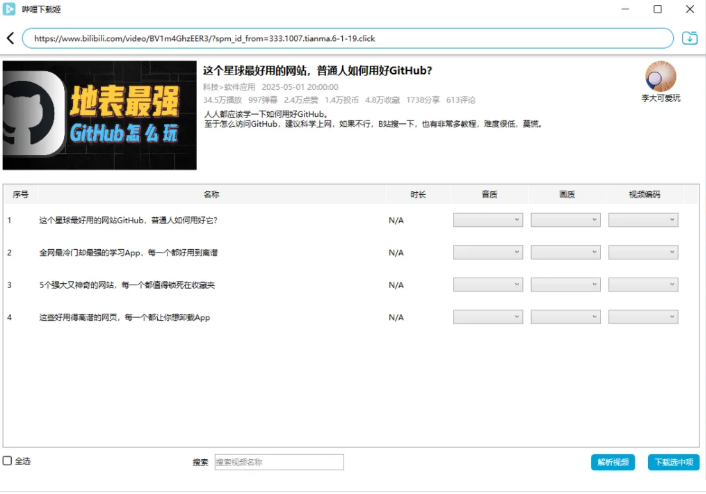Close the 哔哩下载姬 window
The width and height of the screenshot is (706, 494).
tap(690, 9)
